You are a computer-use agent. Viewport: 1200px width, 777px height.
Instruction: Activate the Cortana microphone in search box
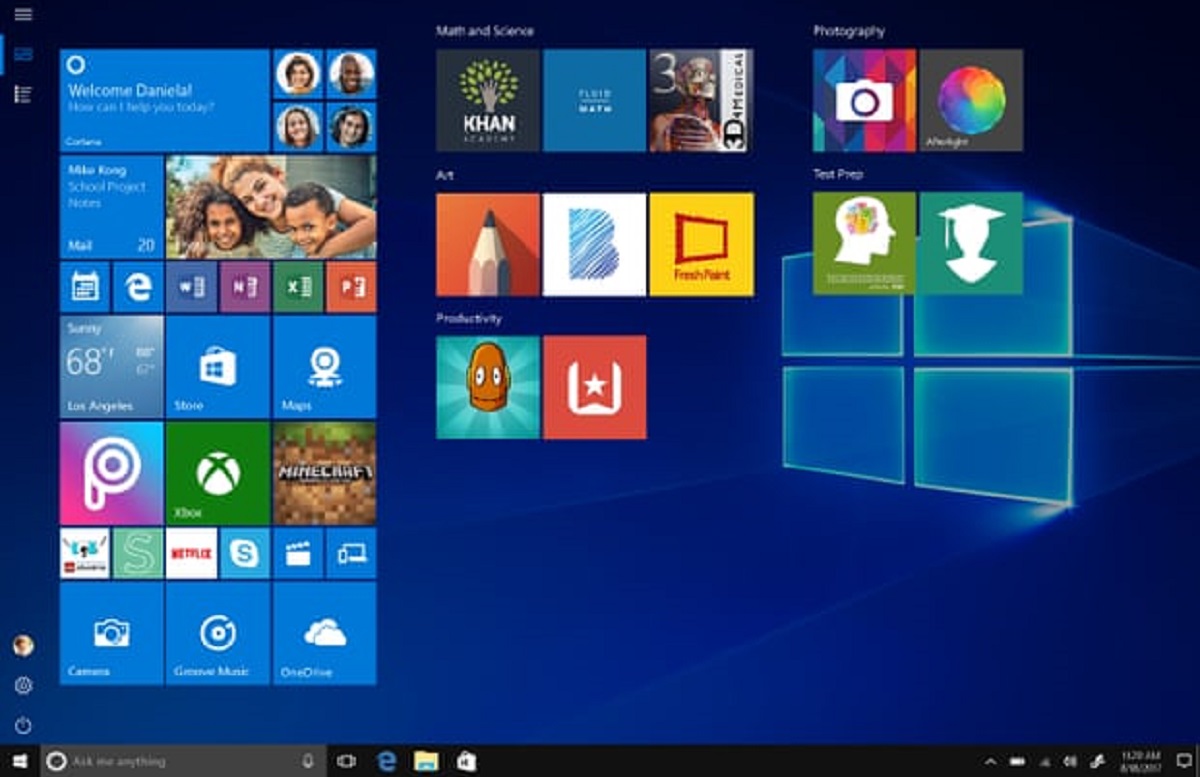coord(308,761)
